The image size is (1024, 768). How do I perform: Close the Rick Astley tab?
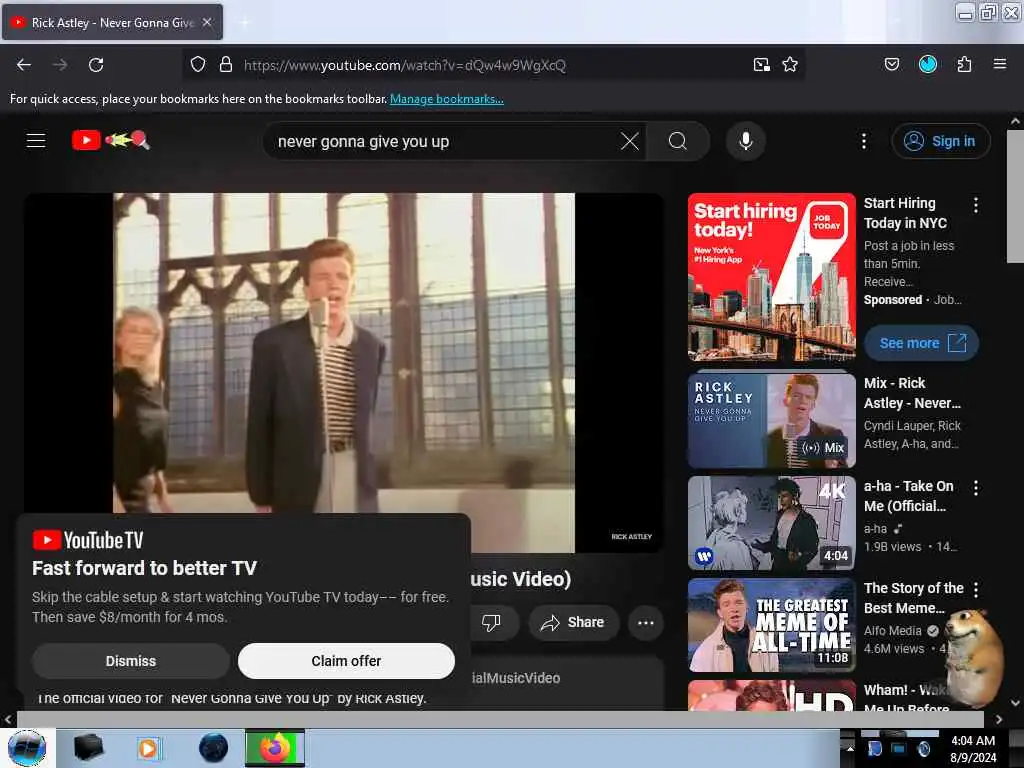click(207, 22)
